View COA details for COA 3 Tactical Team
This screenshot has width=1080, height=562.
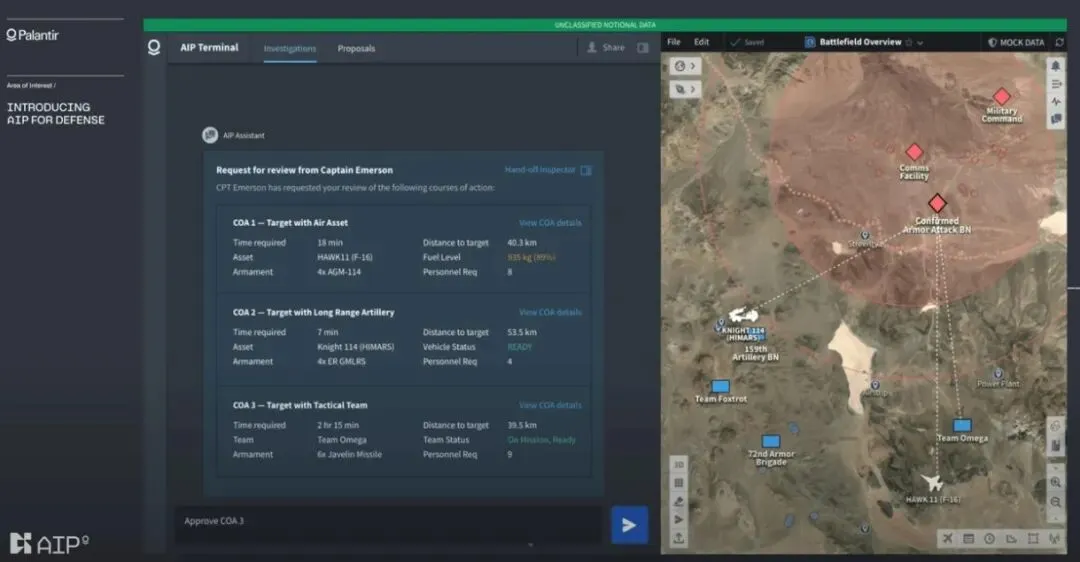click(550, 406)
